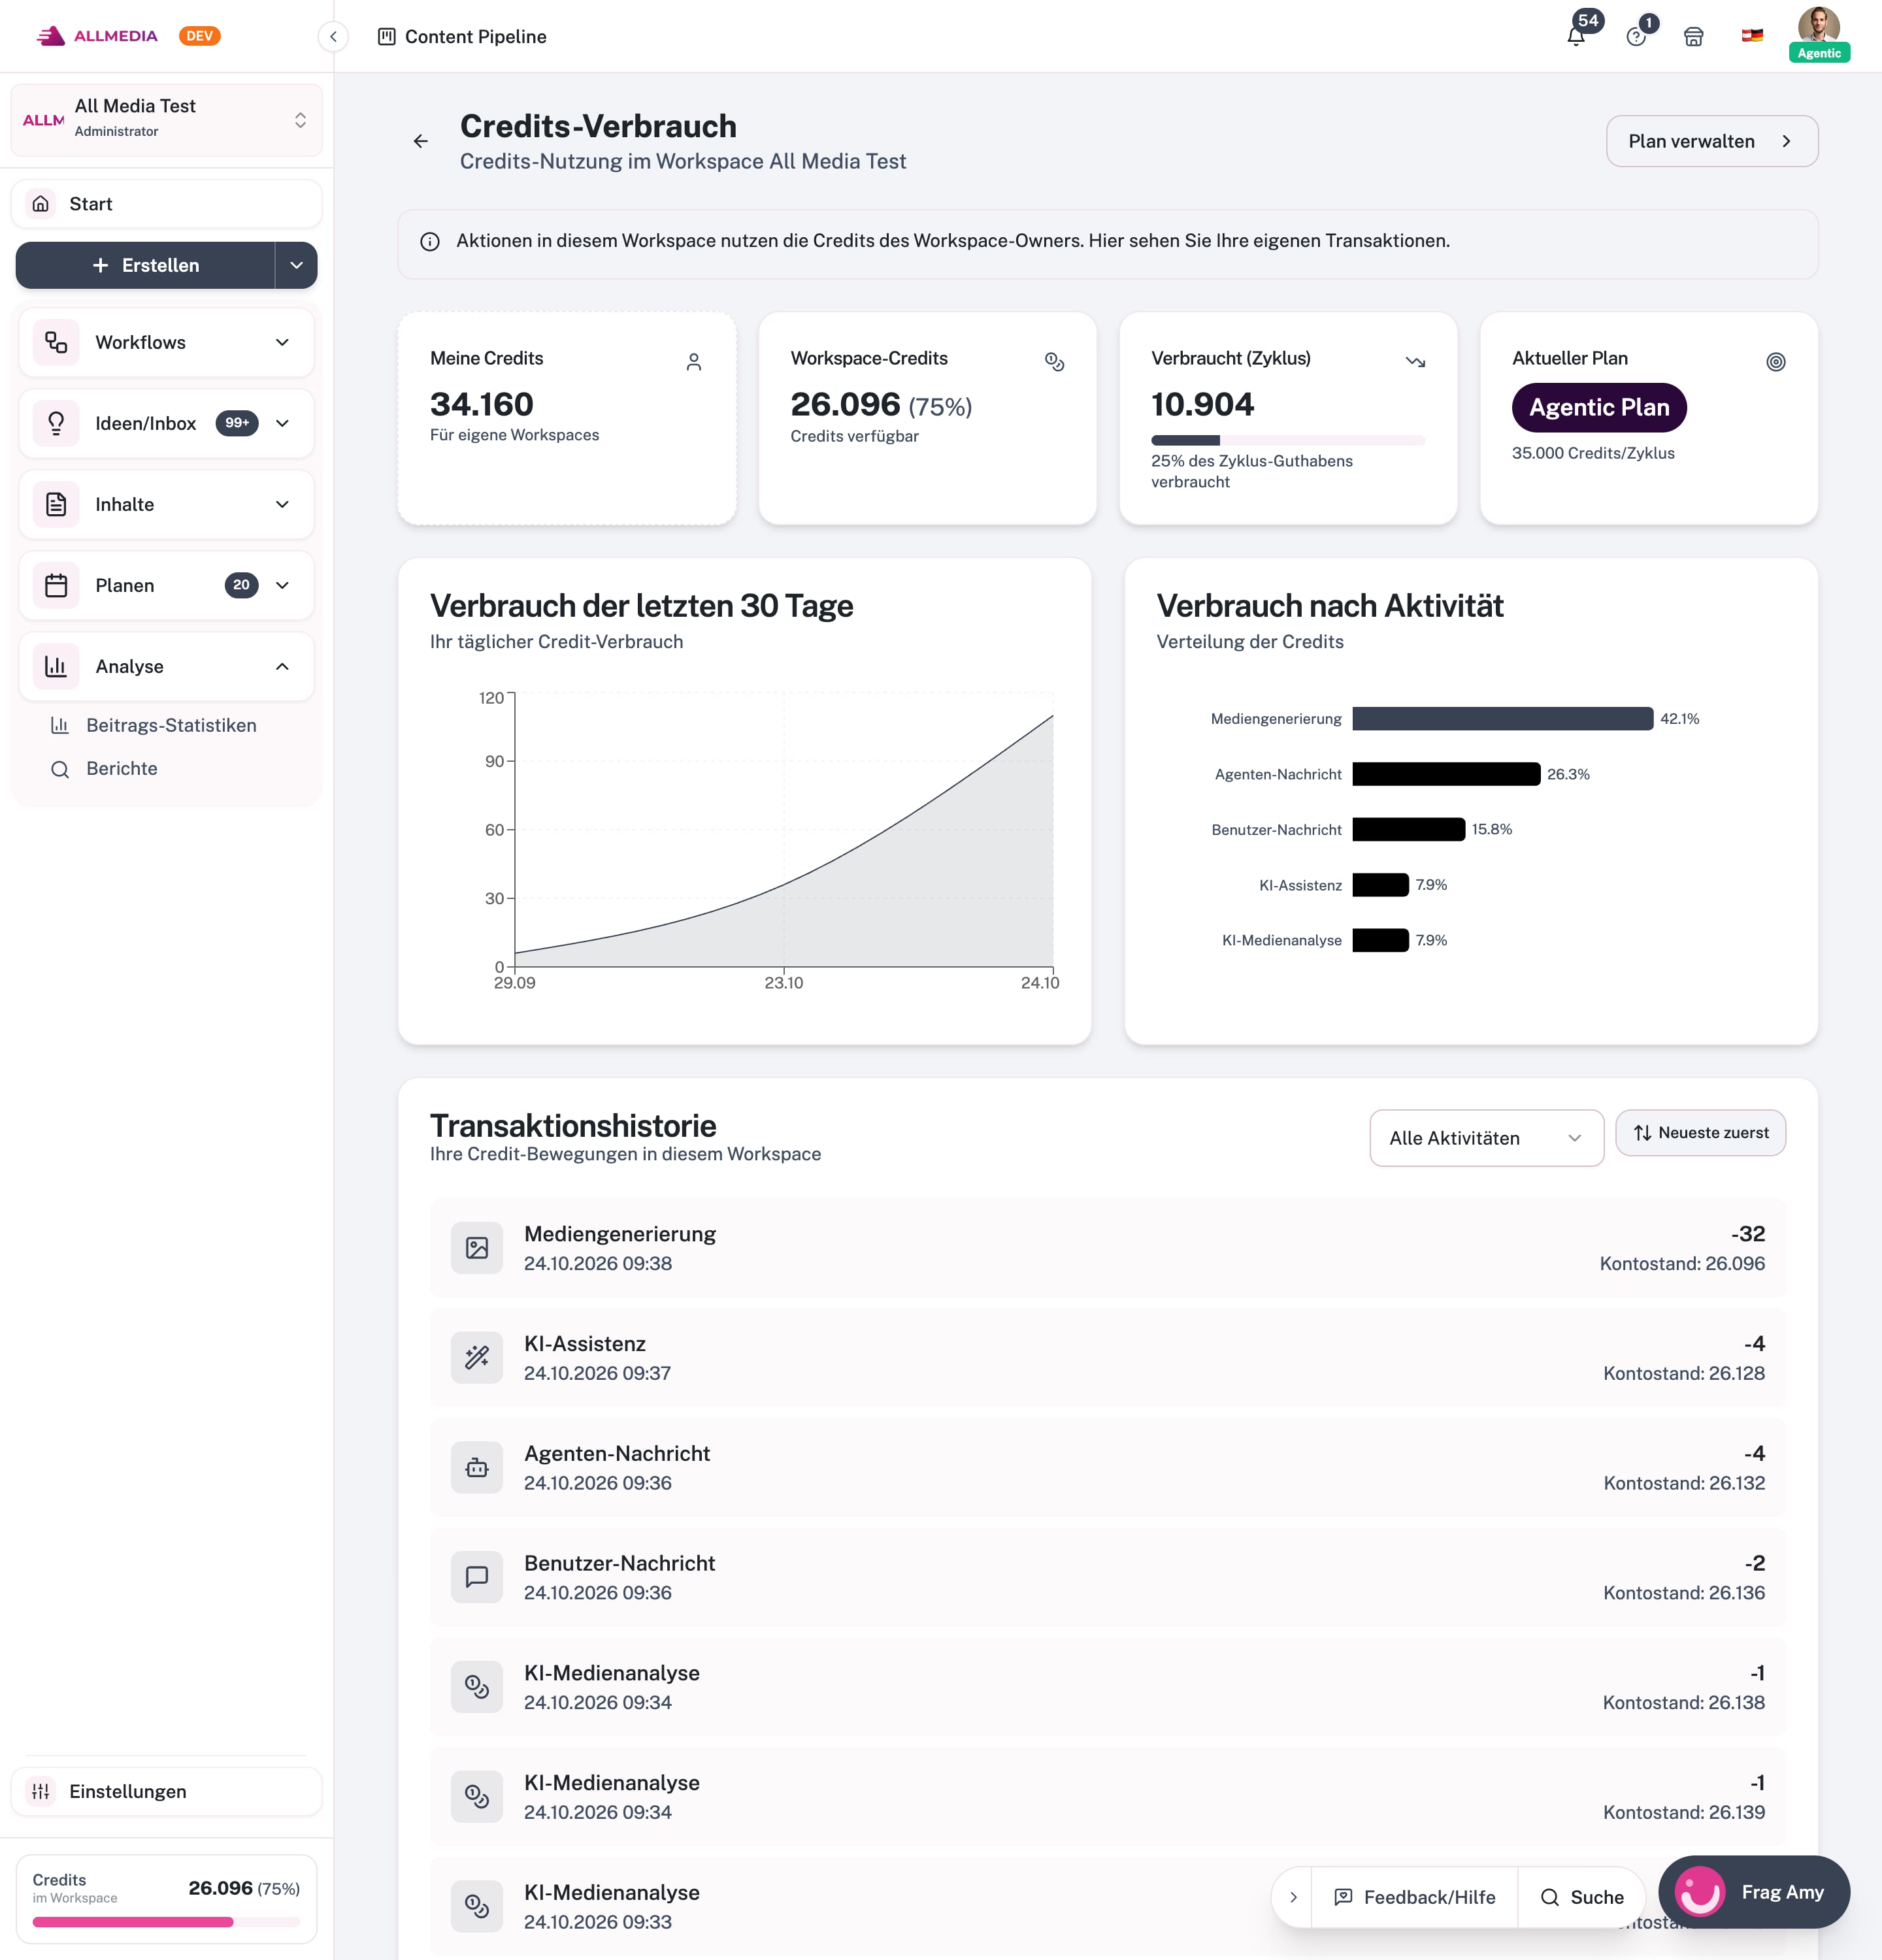This screenshot has height=1960, width=1882.
Task: Open the help question mark icon
Action: pos(1636,37)
